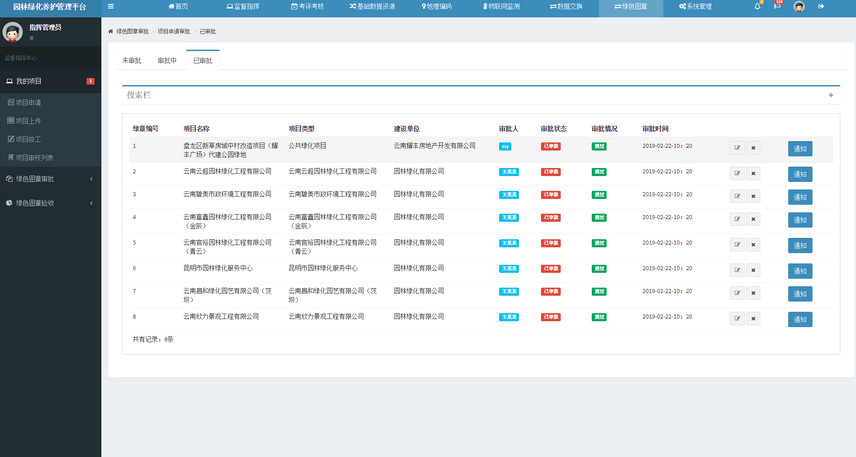
Task: Click 通知 button for row 2
Action: pyautogui.click(x=800, y=174)
